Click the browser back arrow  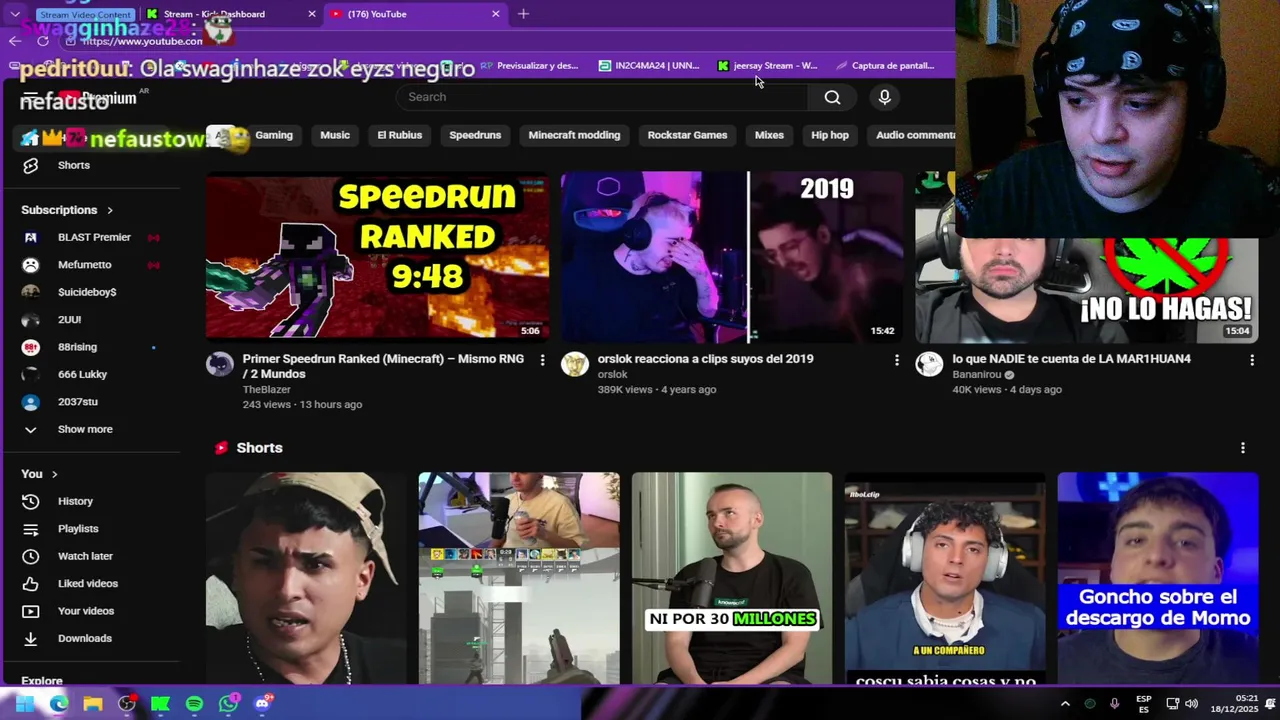click(x=14, y=41)
